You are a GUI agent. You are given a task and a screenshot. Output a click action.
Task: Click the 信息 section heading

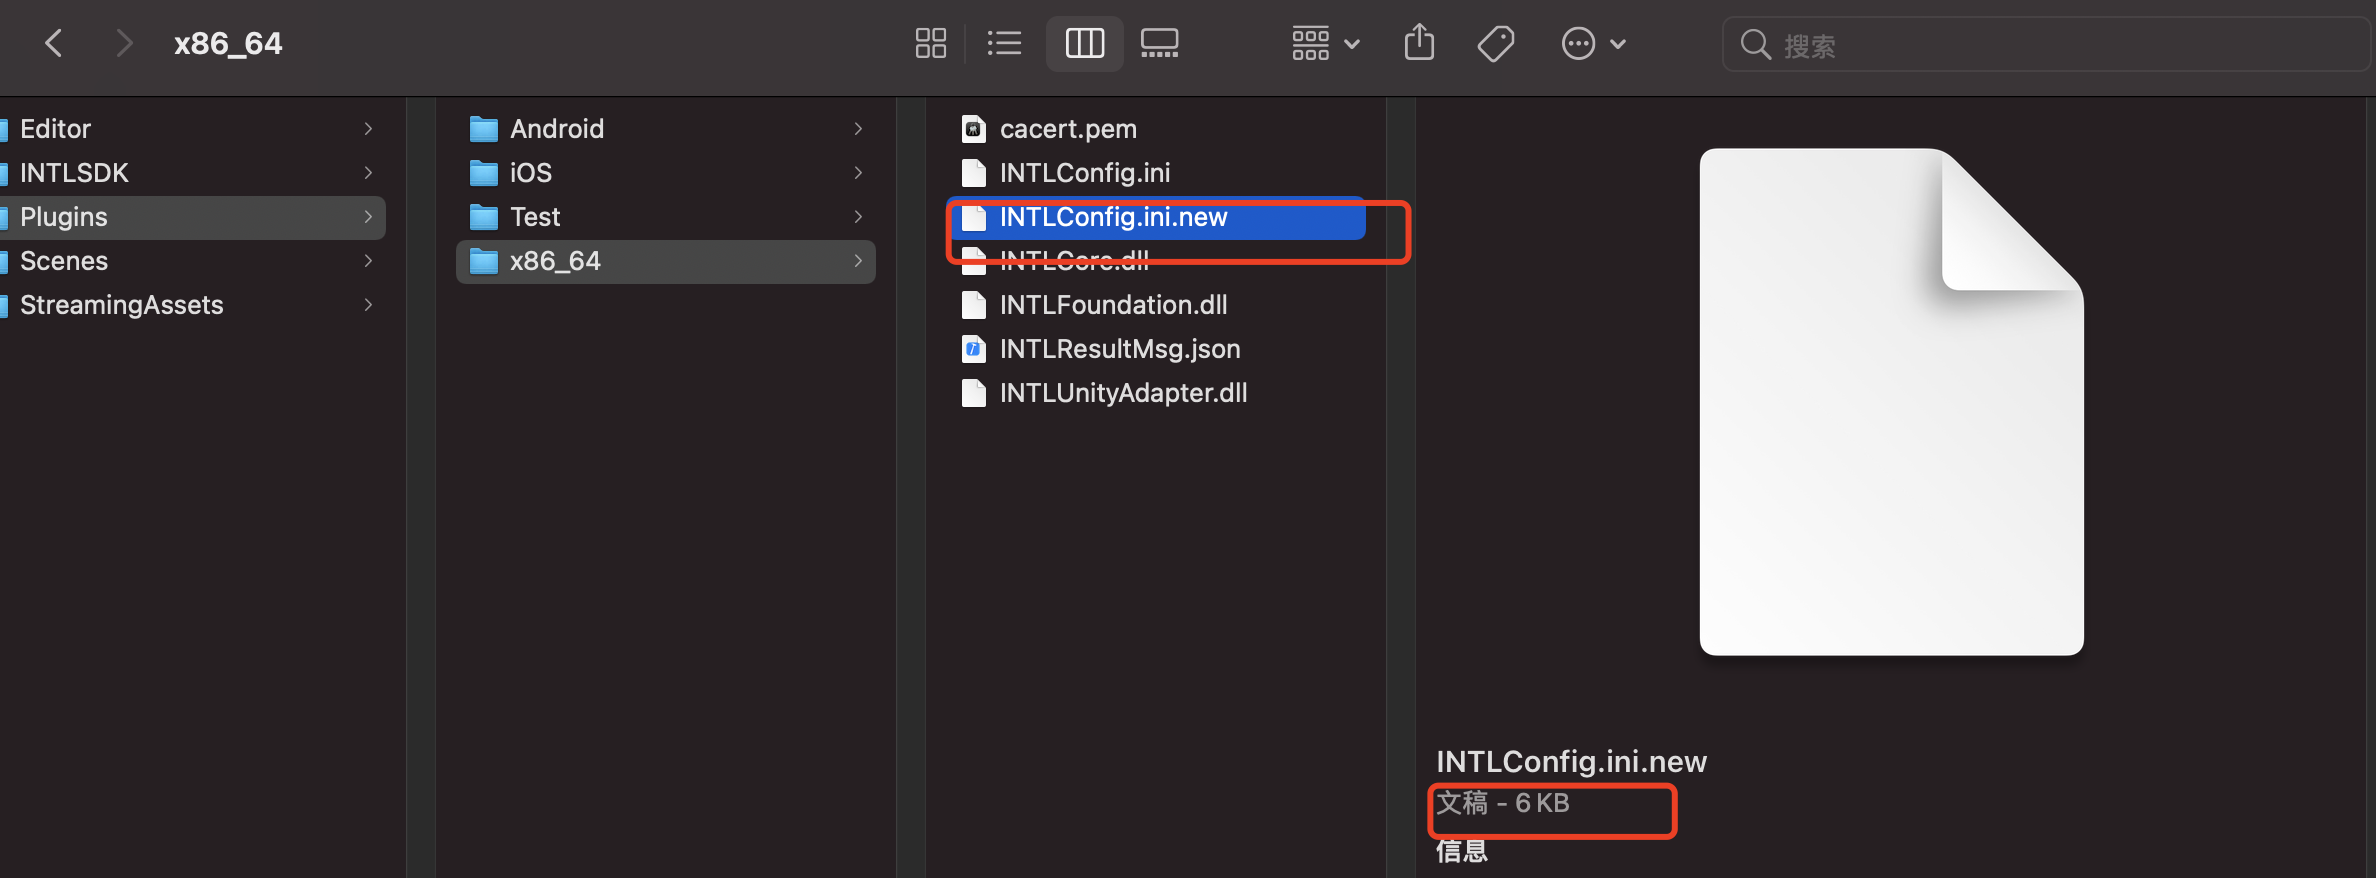pos(1462,851)
